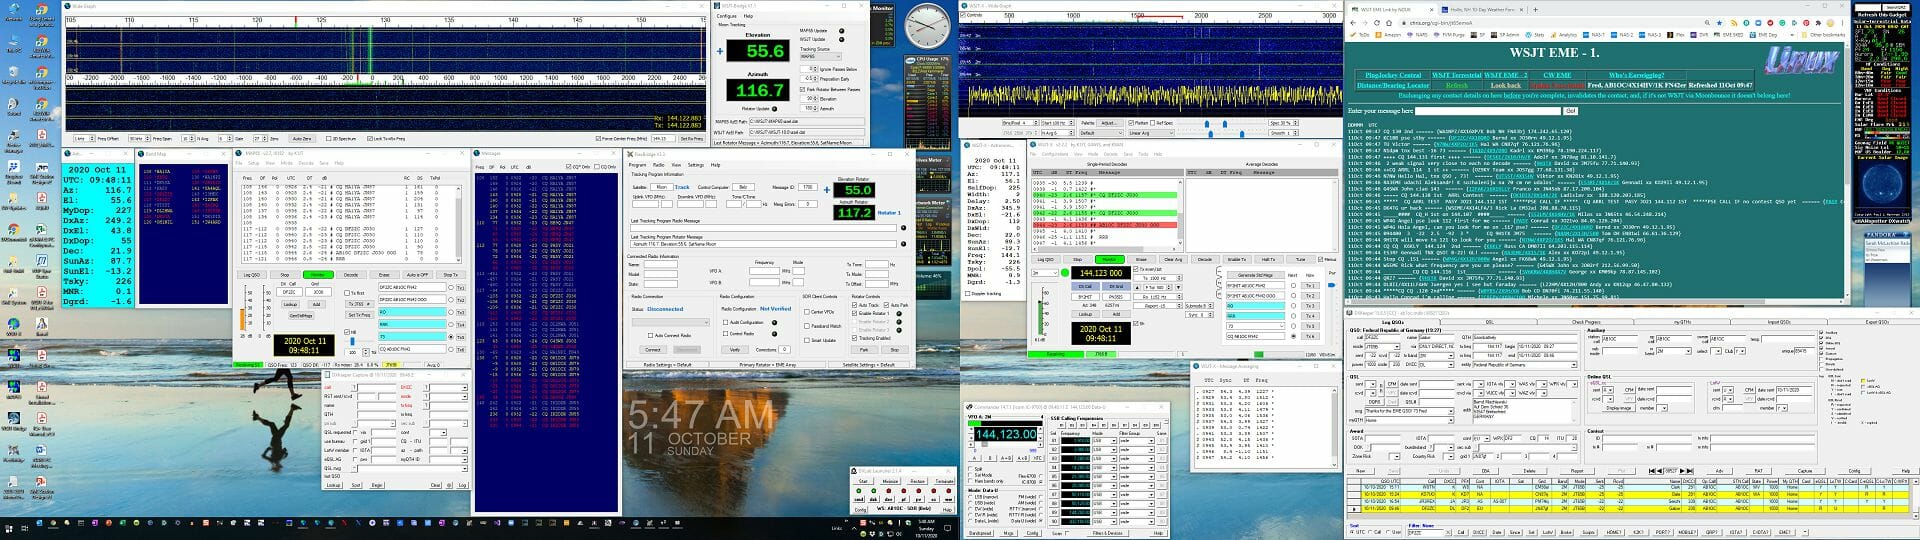Click plus icon beside Elevation Rotator 55.0
Screen dimensions: 1920x540
pos(827,190)
